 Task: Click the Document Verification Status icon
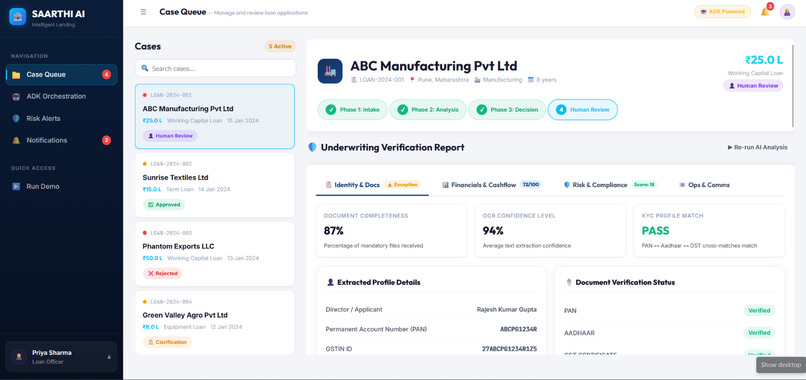click(569, 282)
